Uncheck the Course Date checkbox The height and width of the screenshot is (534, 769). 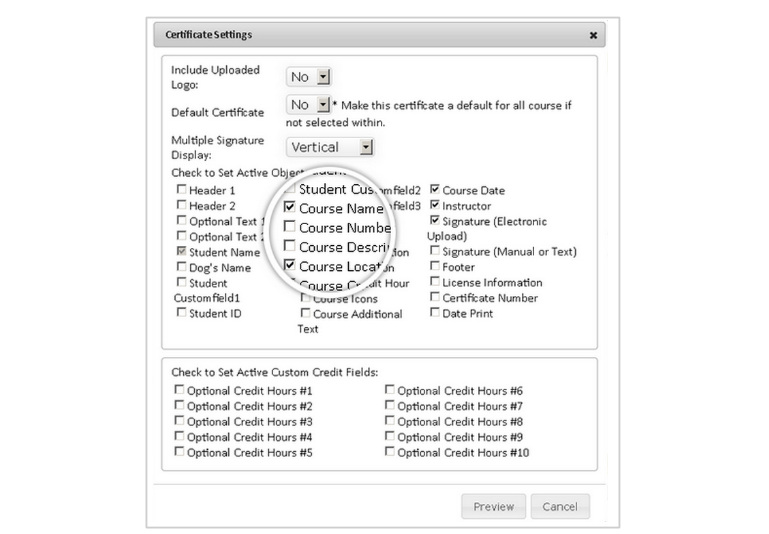pyautogui.click(x=435, y=189)
